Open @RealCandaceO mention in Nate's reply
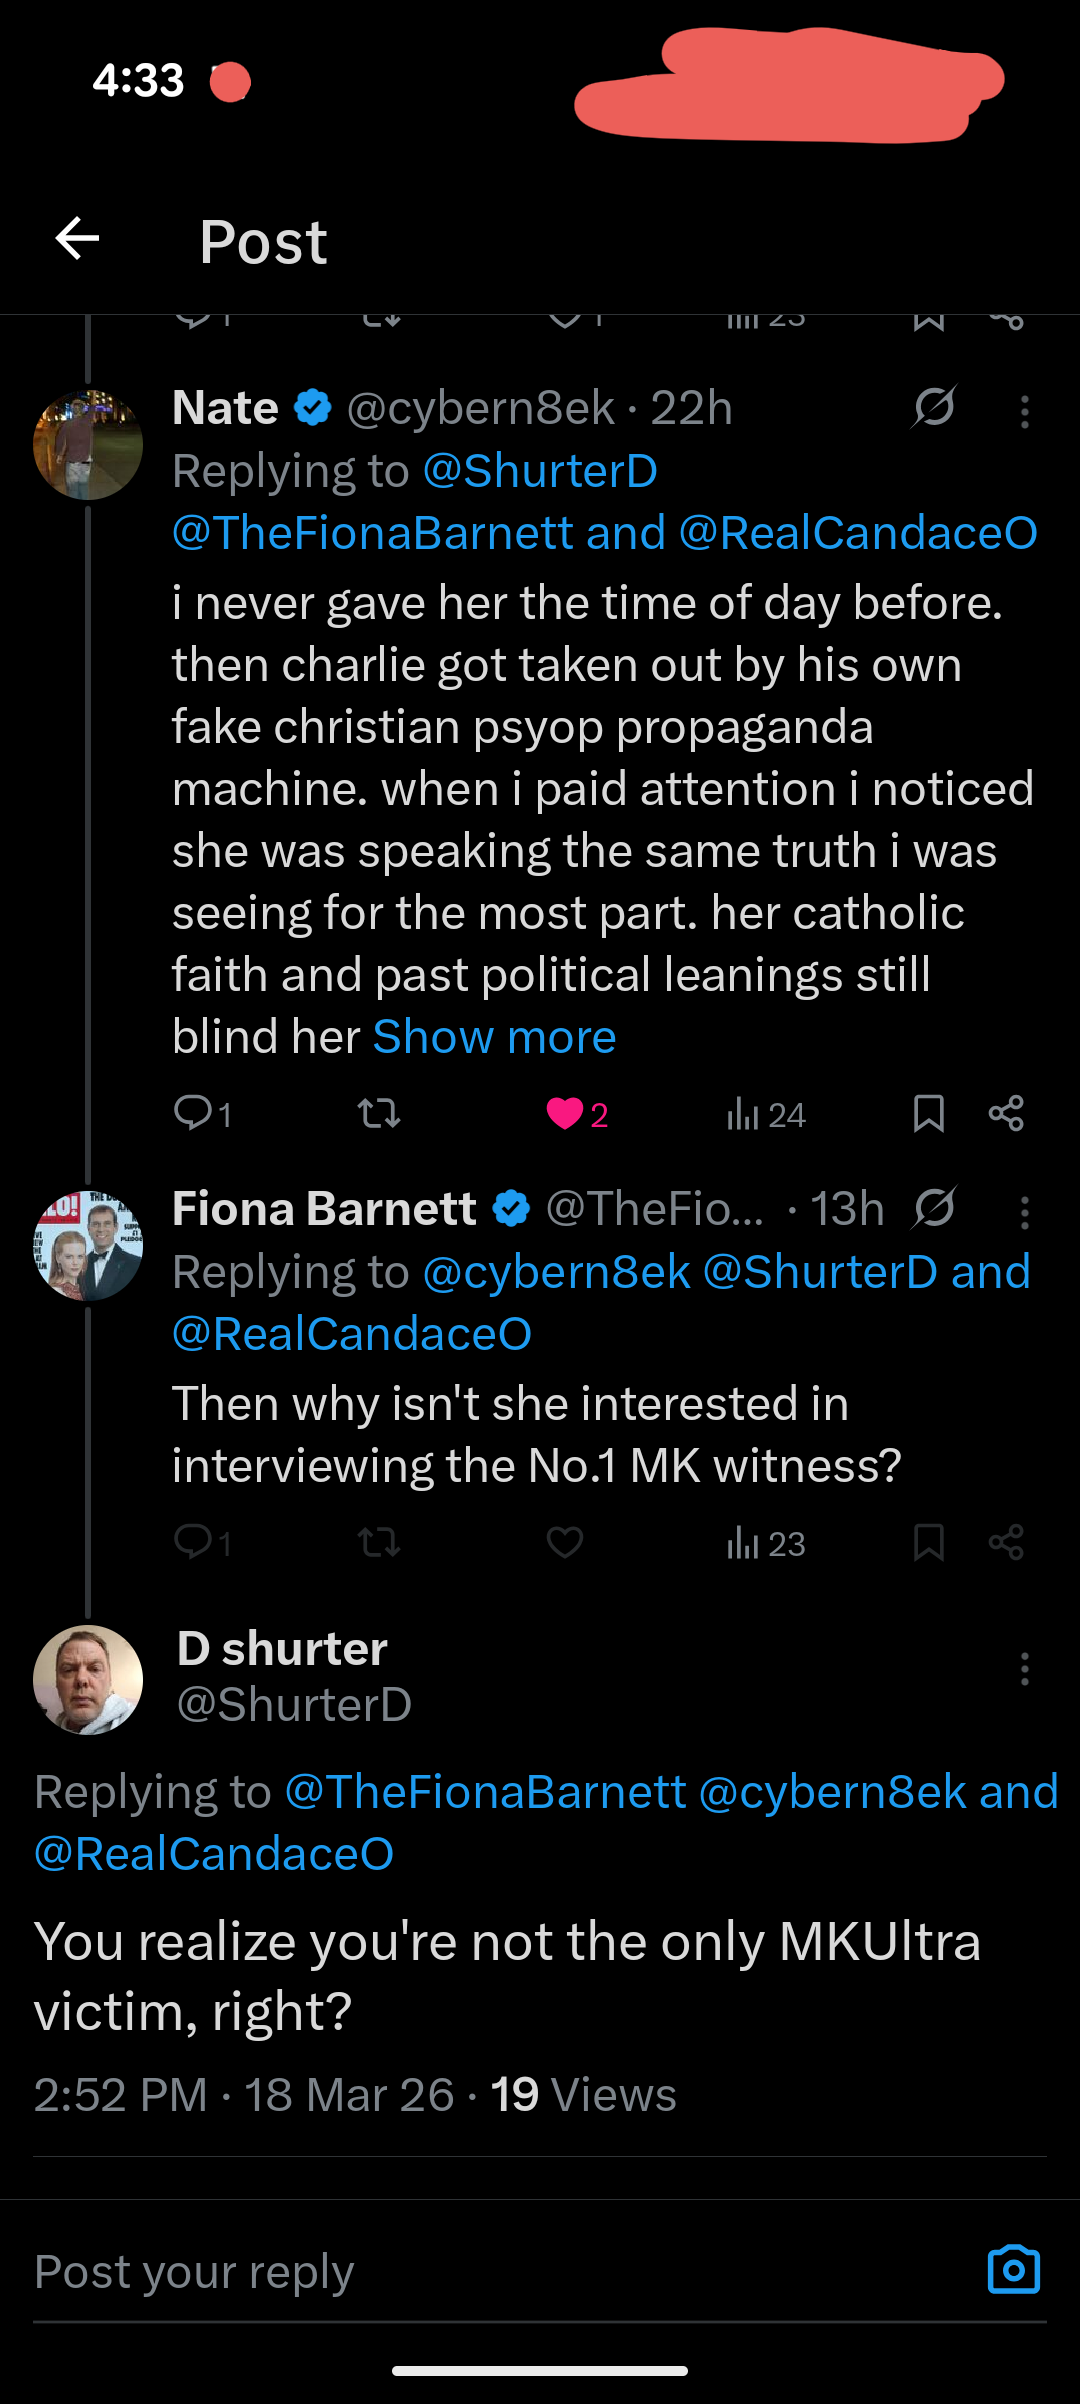The height and width of the screenshot is (2404, 1080). point(858,533)
